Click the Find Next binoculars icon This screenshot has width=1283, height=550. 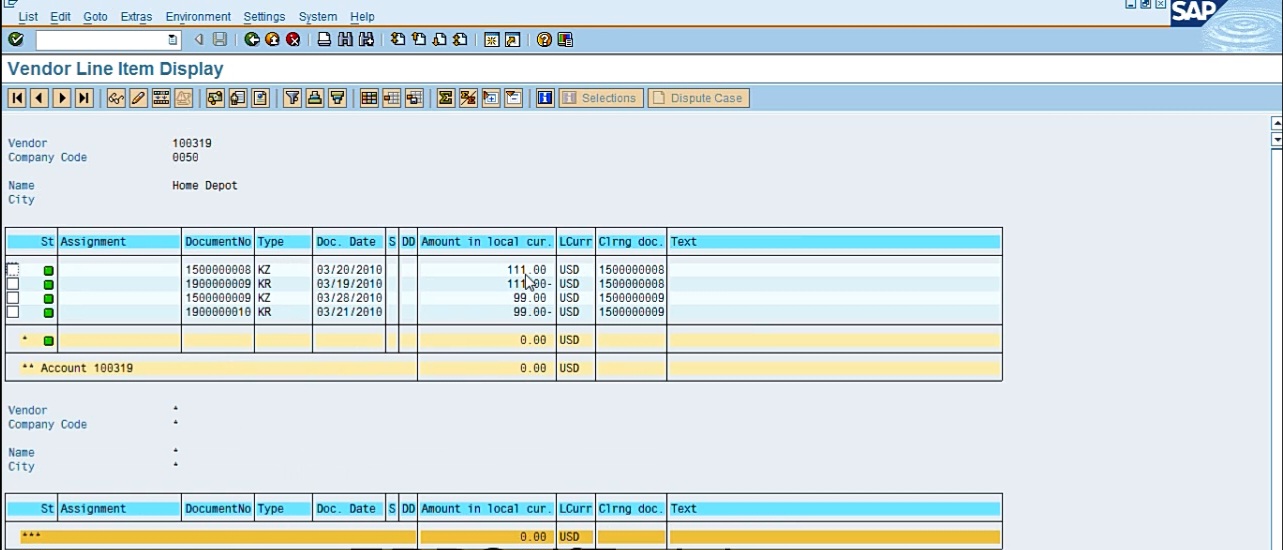tap(366, 40)
